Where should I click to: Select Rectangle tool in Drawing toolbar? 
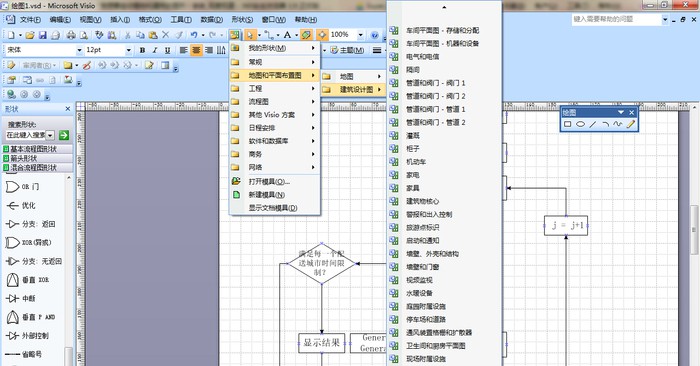567,124
